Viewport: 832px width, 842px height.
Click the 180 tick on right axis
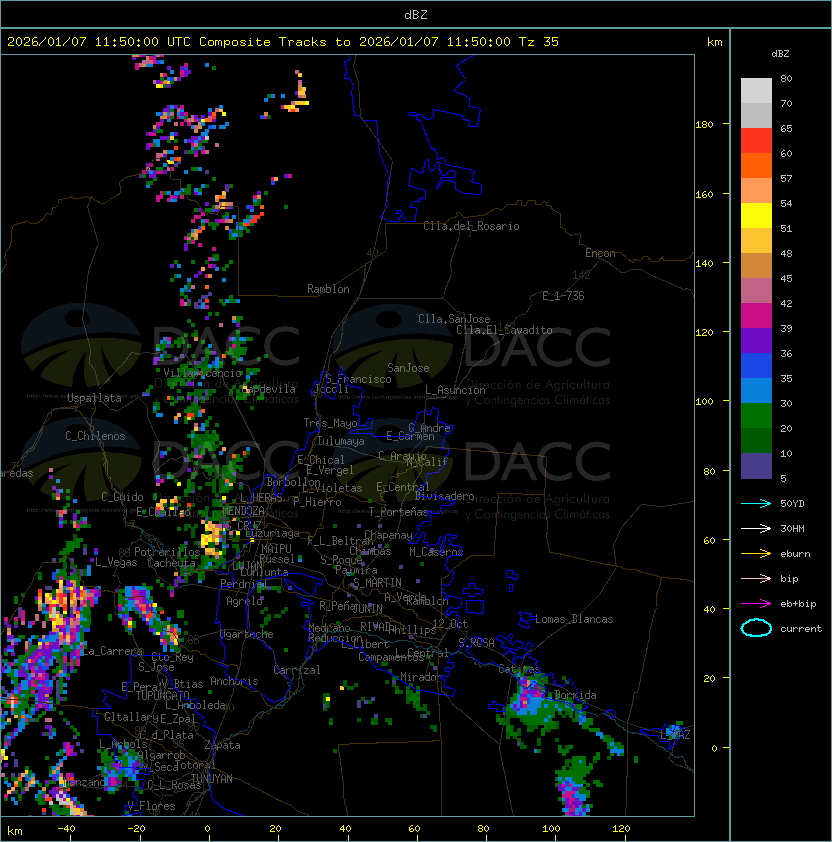704,125
